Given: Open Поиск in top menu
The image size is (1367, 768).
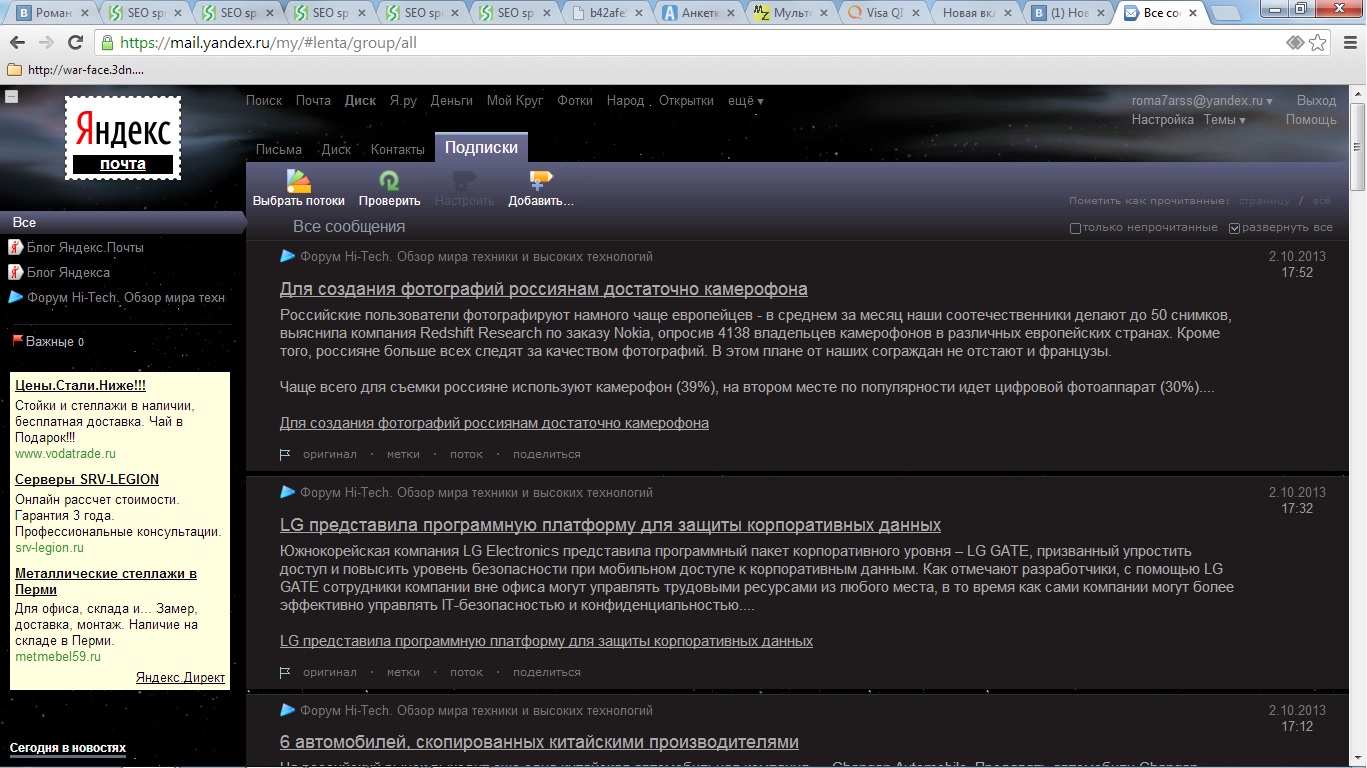Looking at the screenshot, I should [x=264, y=101].
